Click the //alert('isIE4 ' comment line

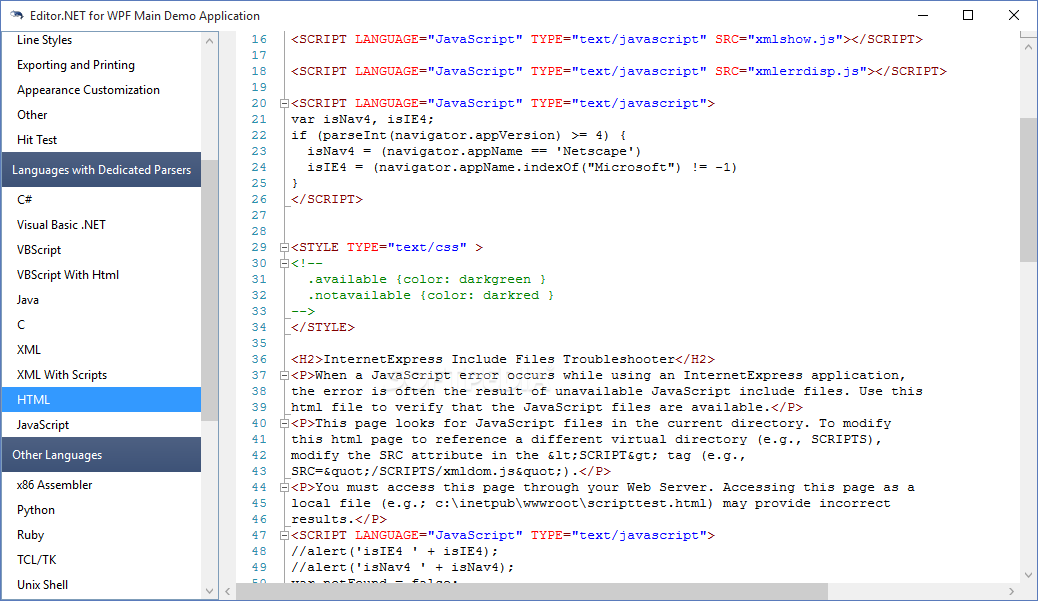click(395, 551)
